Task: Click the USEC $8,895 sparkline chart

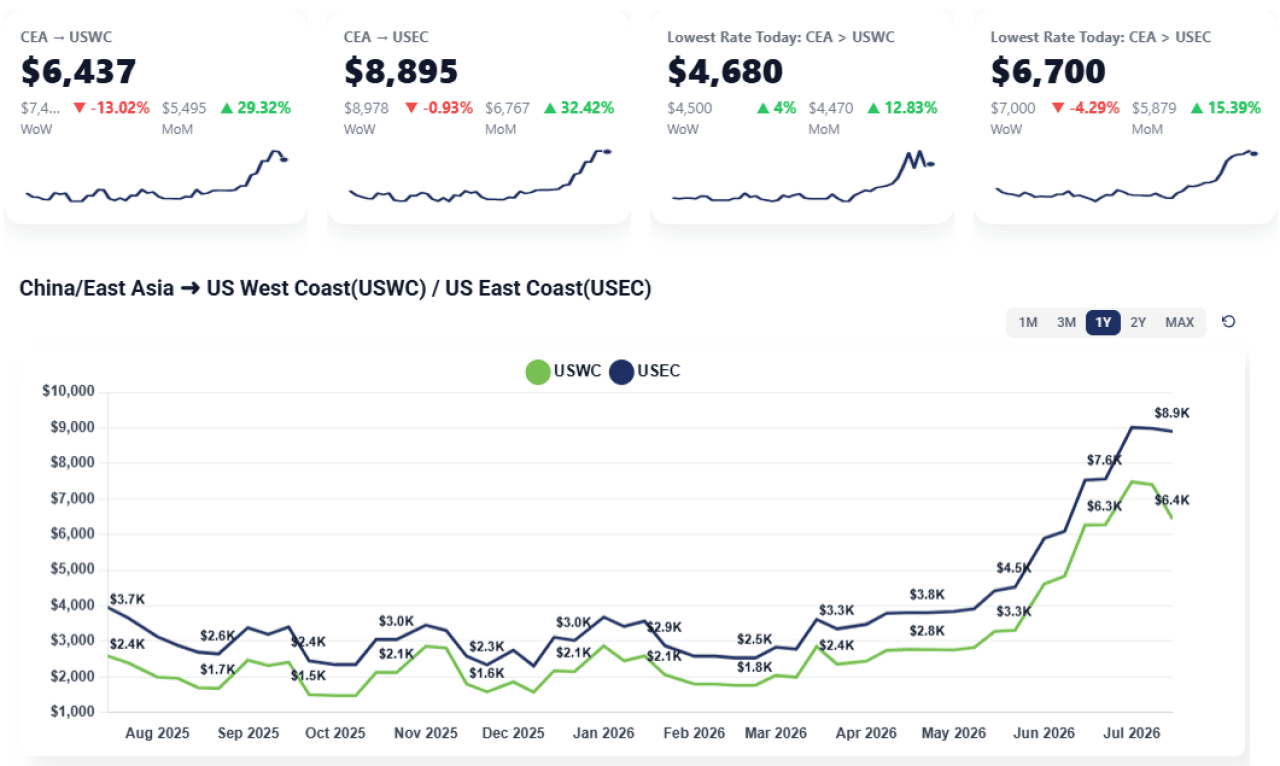Action: [480, 176]
